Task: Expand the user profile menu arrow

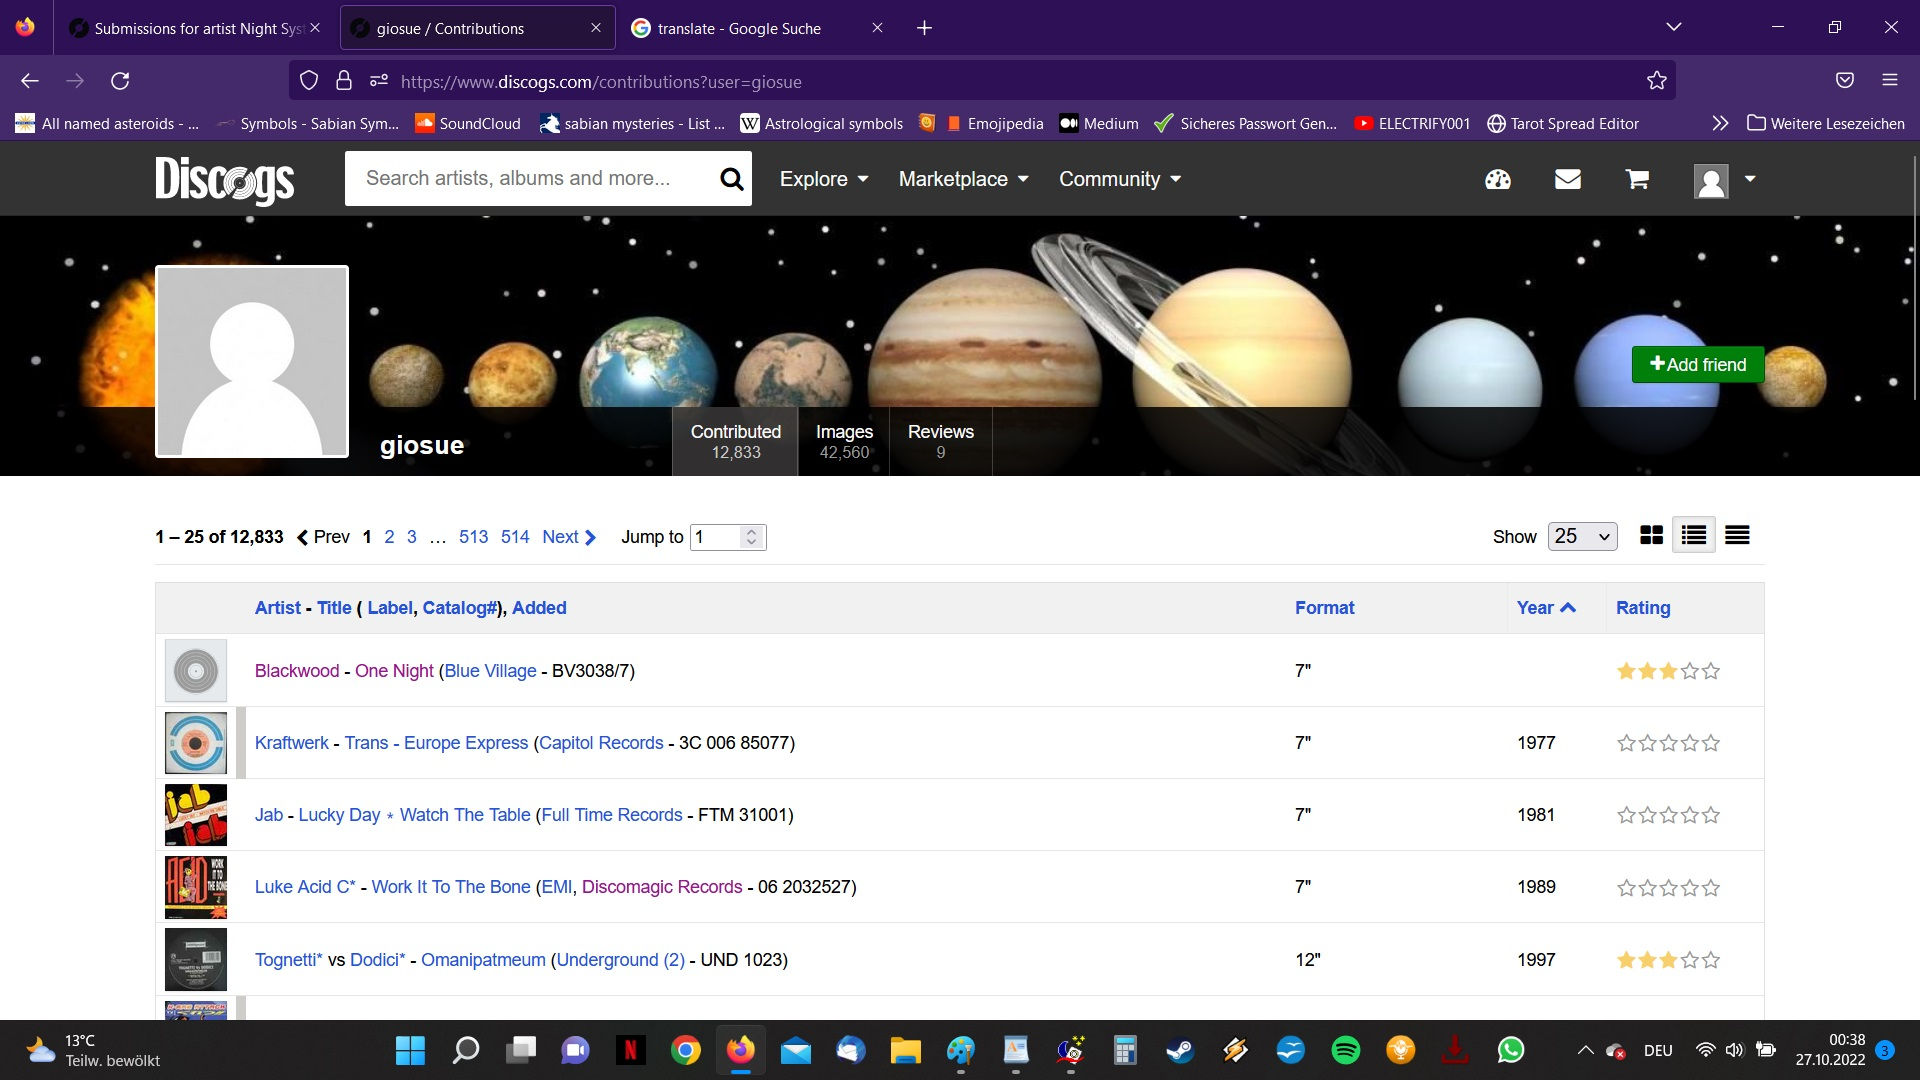Action: click(1750, 179)
